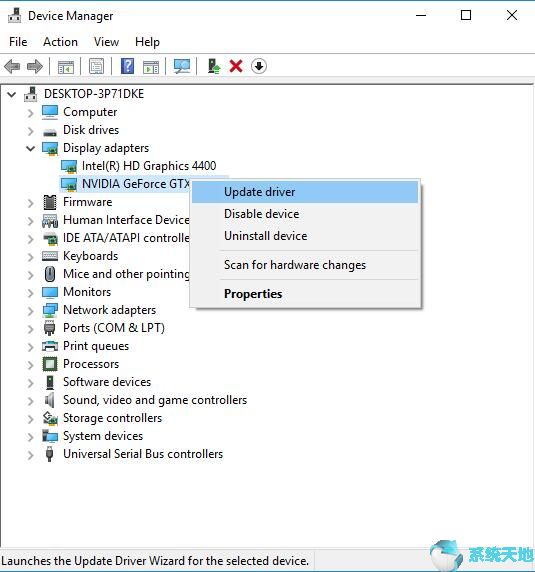Click the red X Uninstall device icon
Viewport: 535px width, 572px height.
[x=236, y=66]
